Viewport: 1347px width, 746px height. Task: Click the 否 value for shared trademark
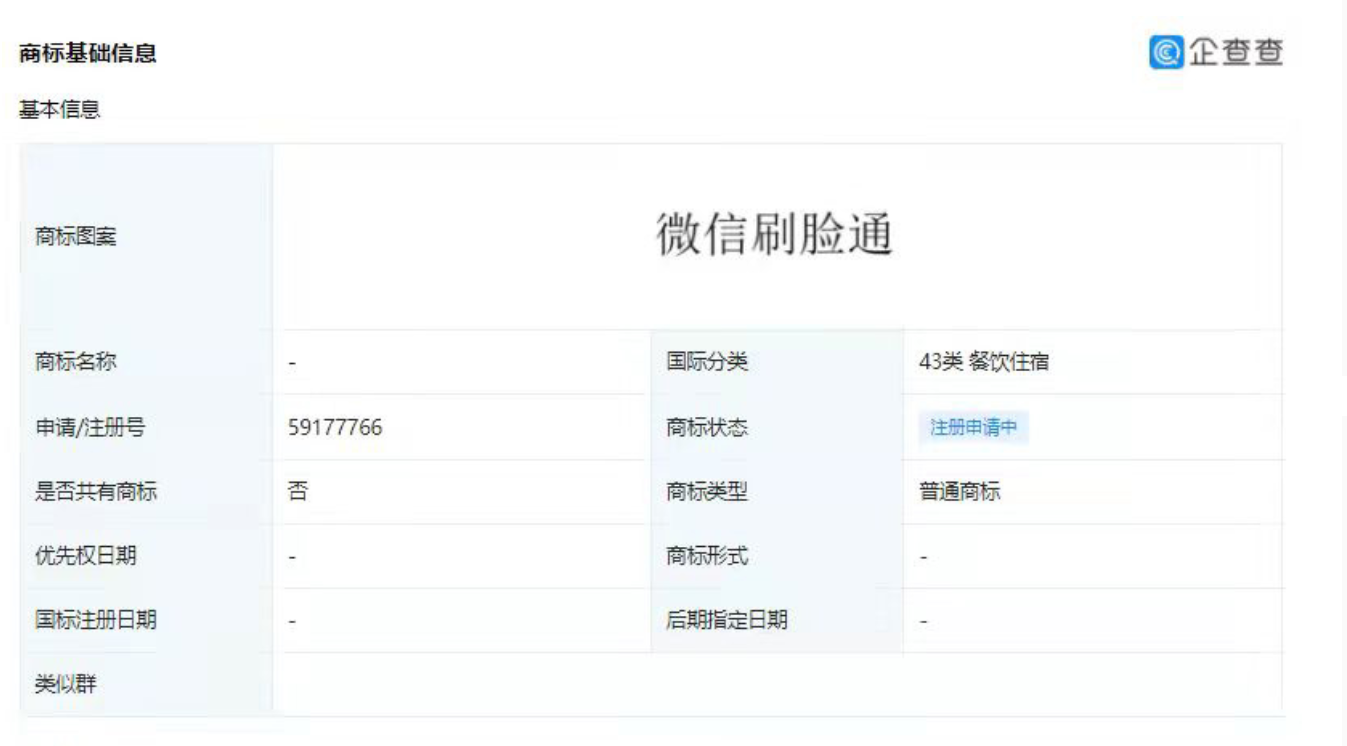(x=297, y=492)
